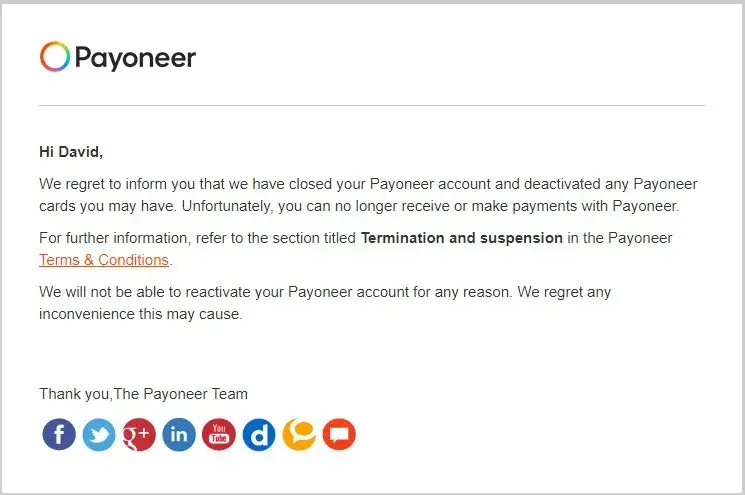Click the bold 'Hi David,' greeting
Screen dimensions: 745x495
click(x=71, y=152)
